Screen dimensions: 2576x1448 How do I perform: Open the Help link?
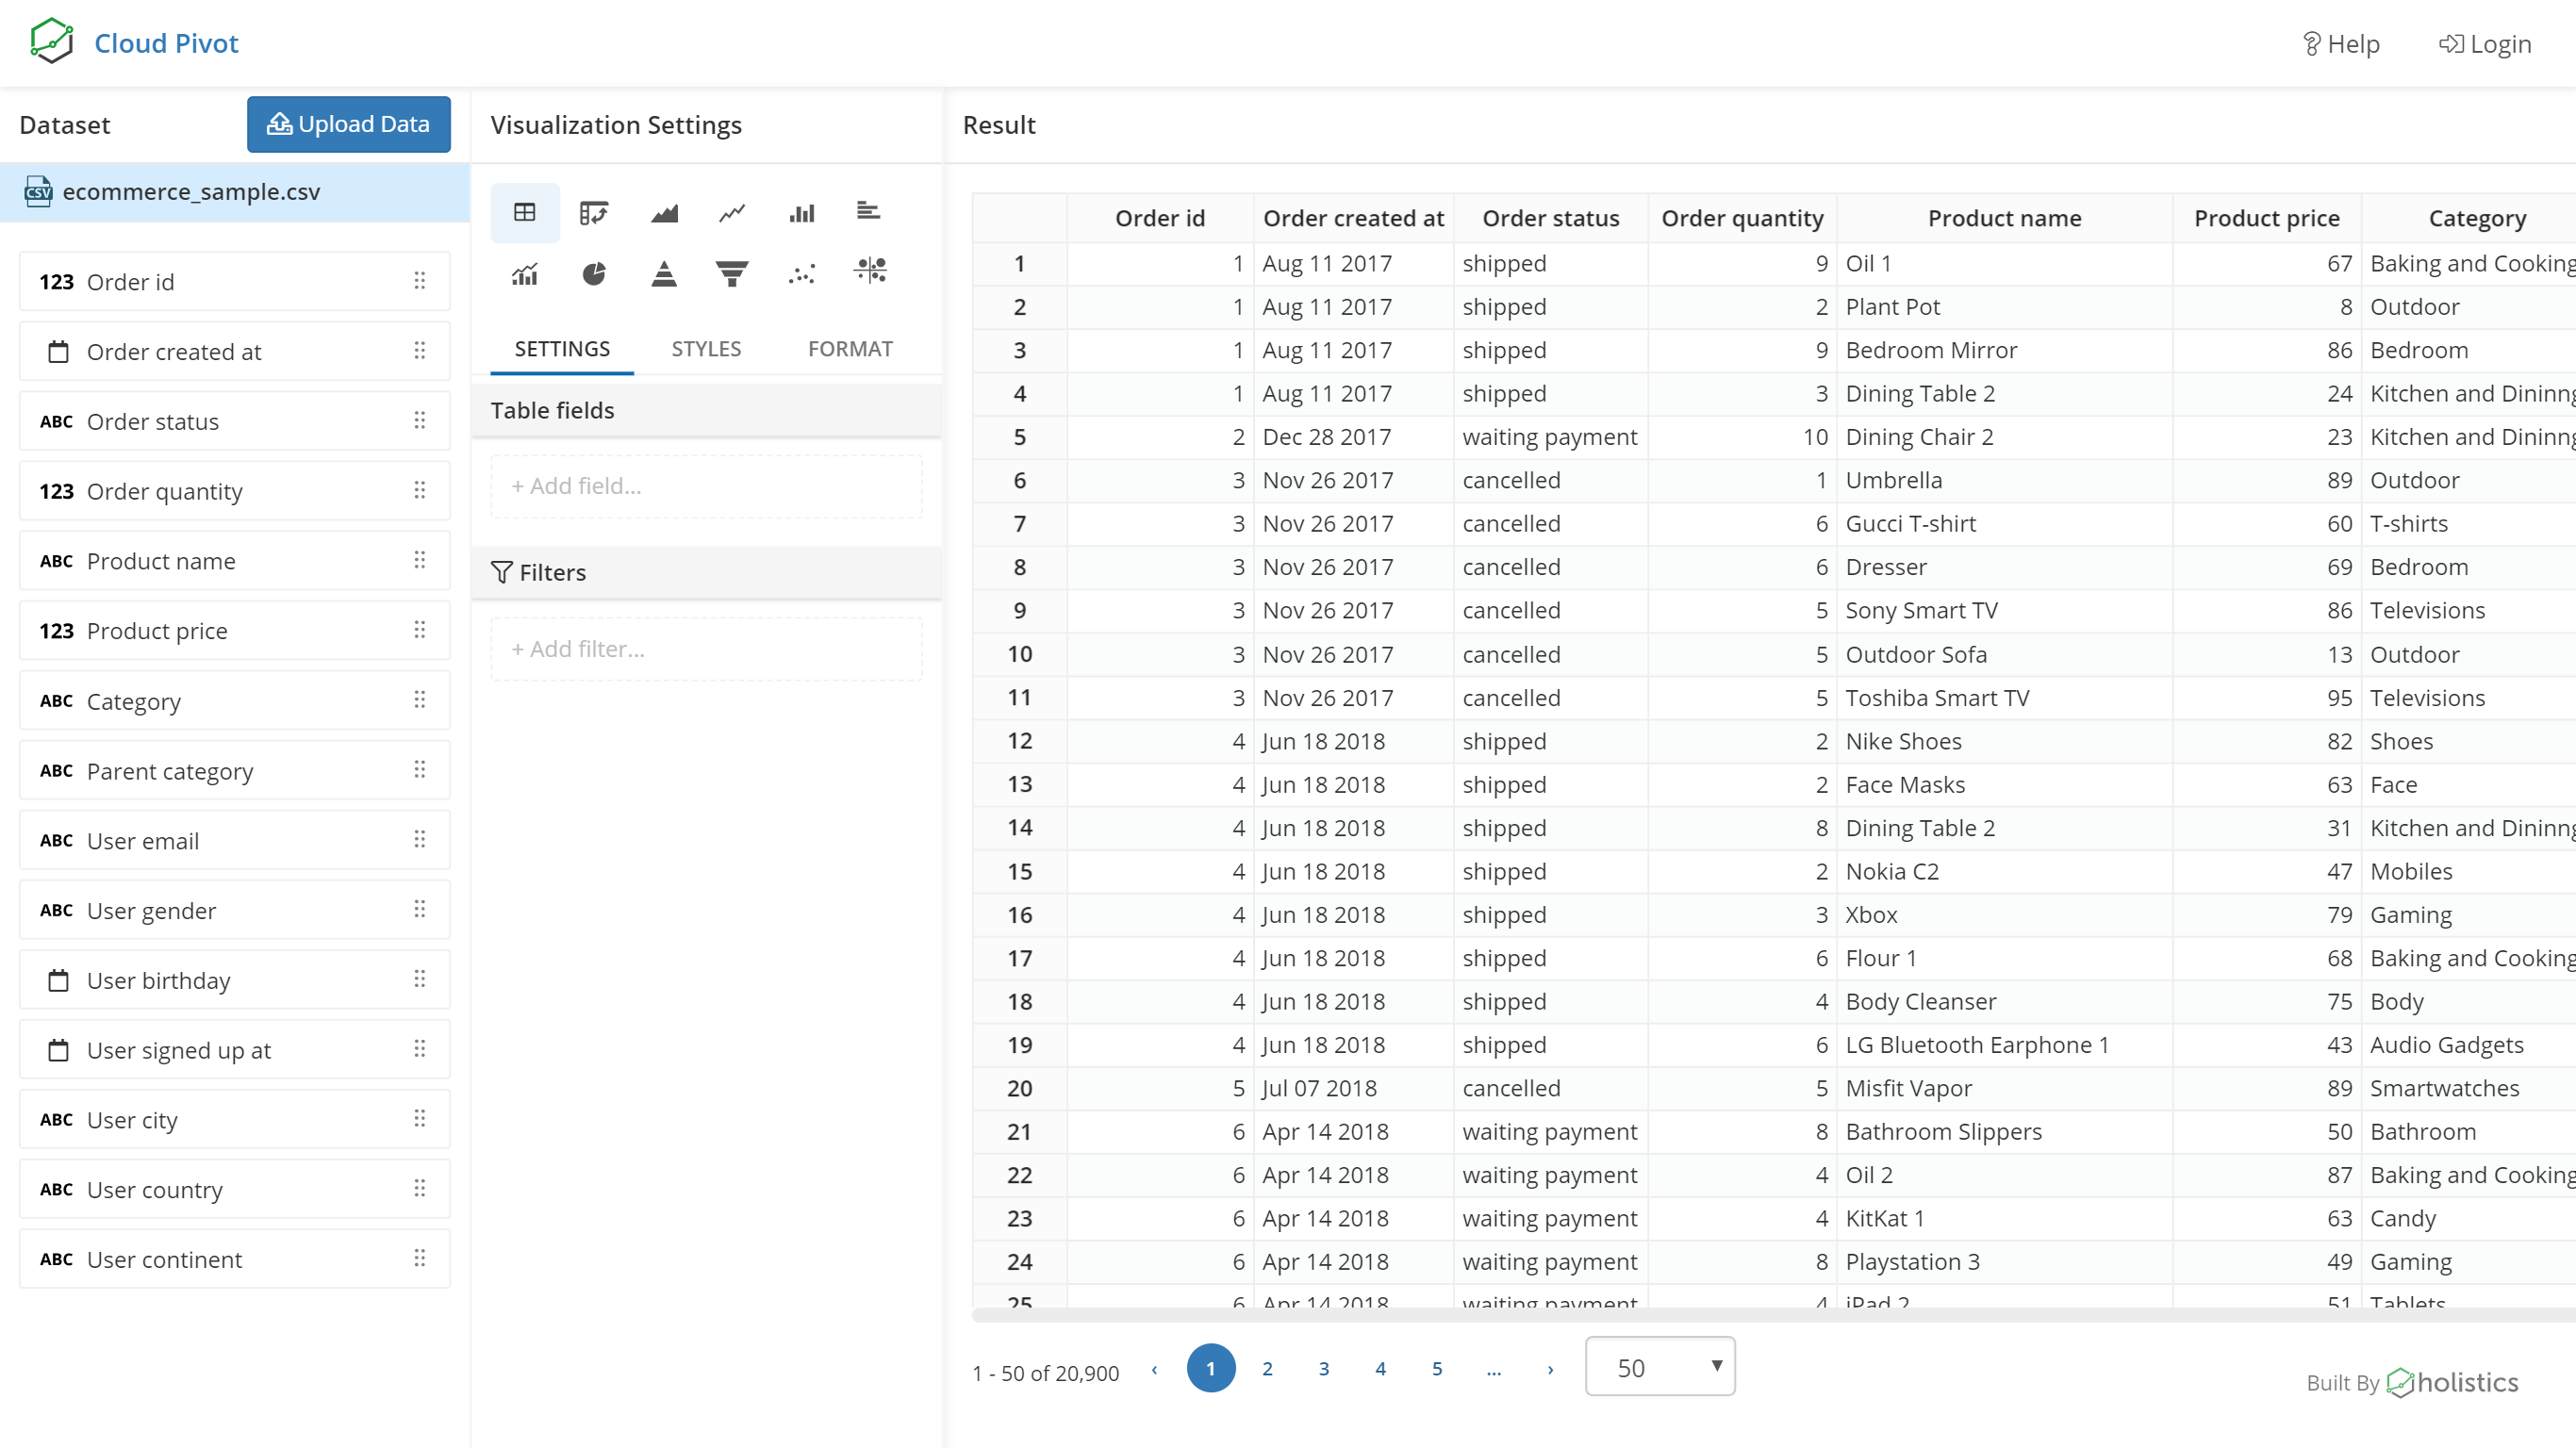tap(2340, 43)
